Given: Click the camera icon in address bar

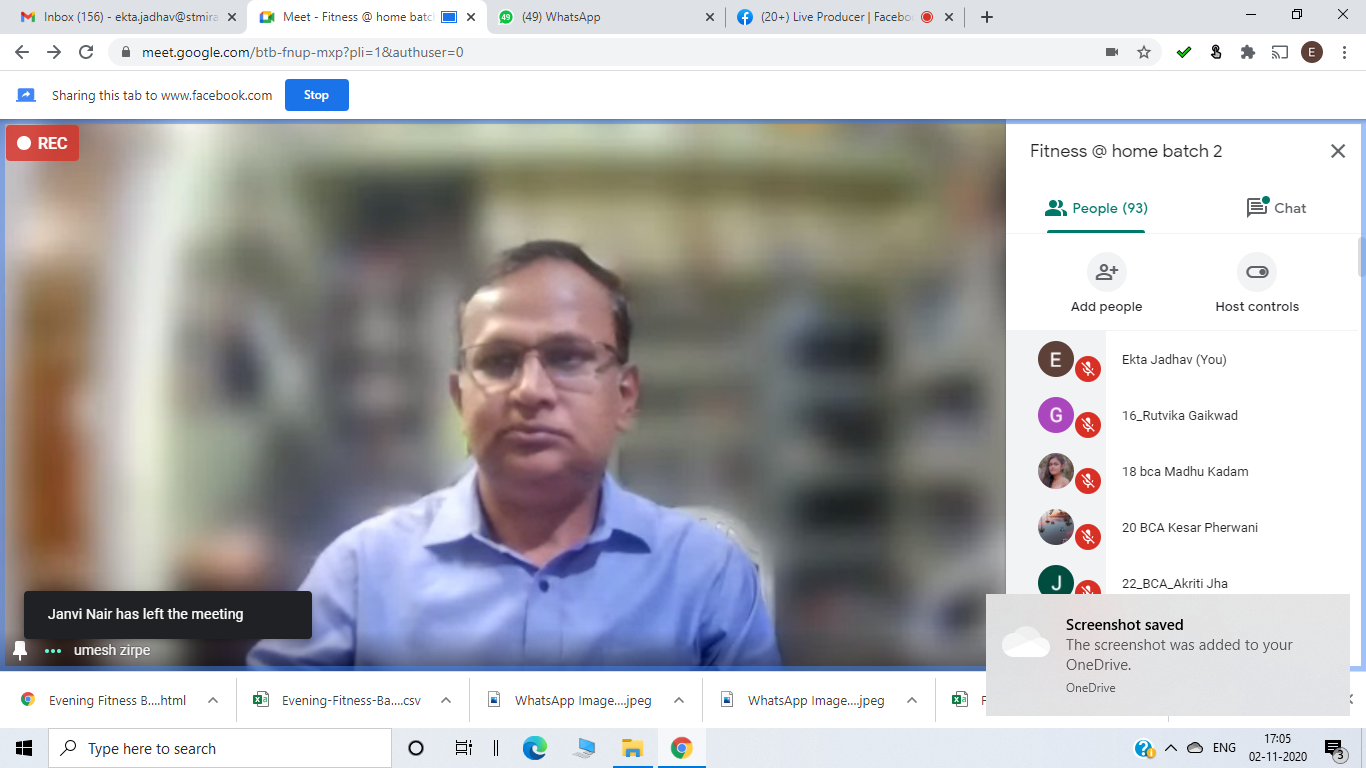Looking at the screenshot, I should [x=1111, y=52].
